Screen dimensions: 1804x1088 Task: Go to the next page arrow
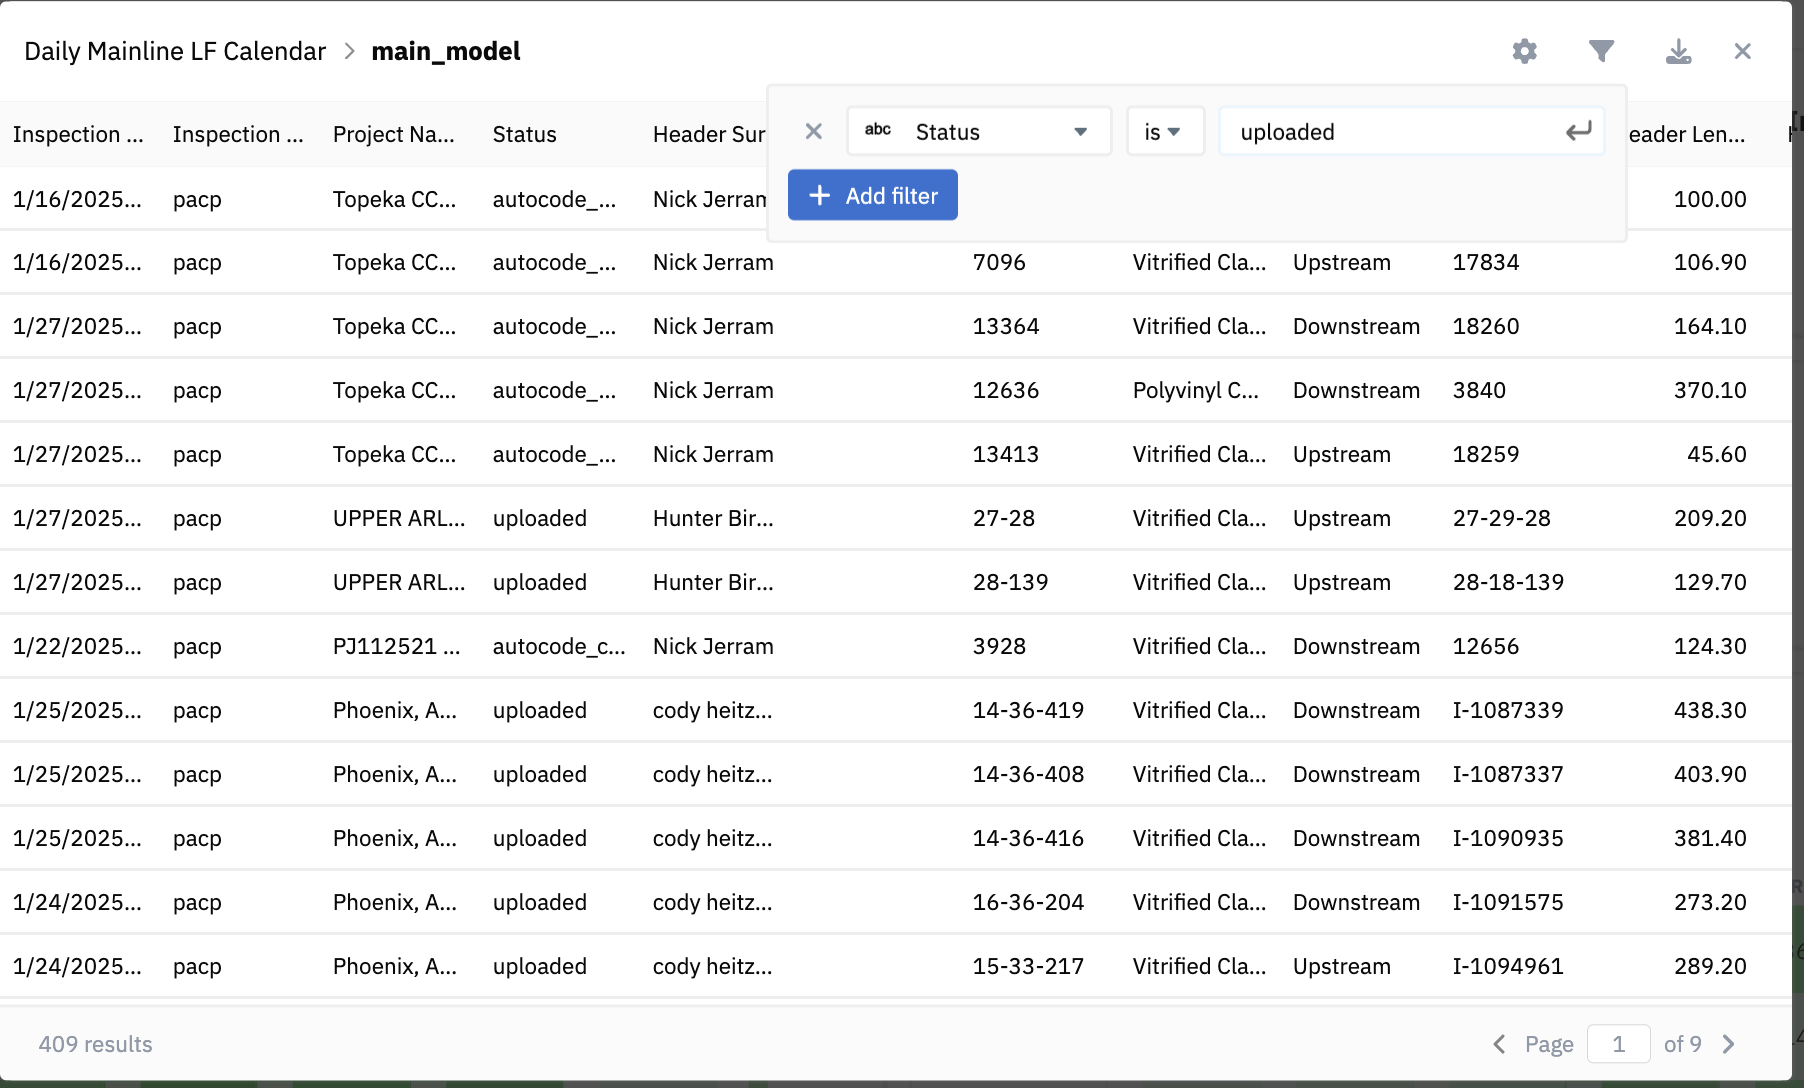[1729, 1044]
